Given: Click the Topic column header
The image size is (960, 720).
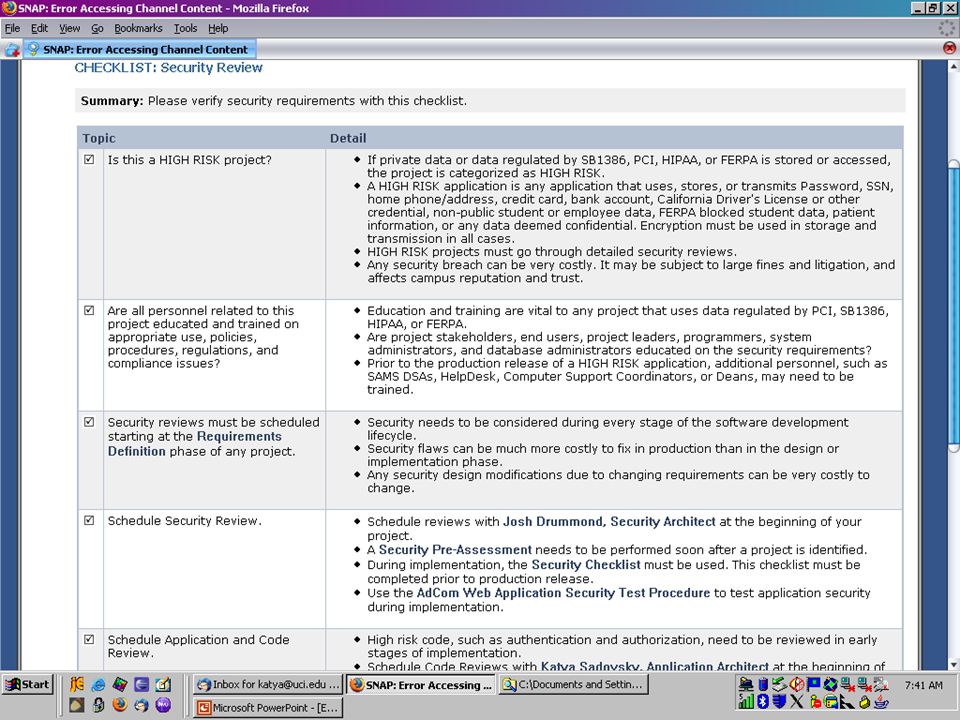Looking at the screenshot, I should point(99,138).
